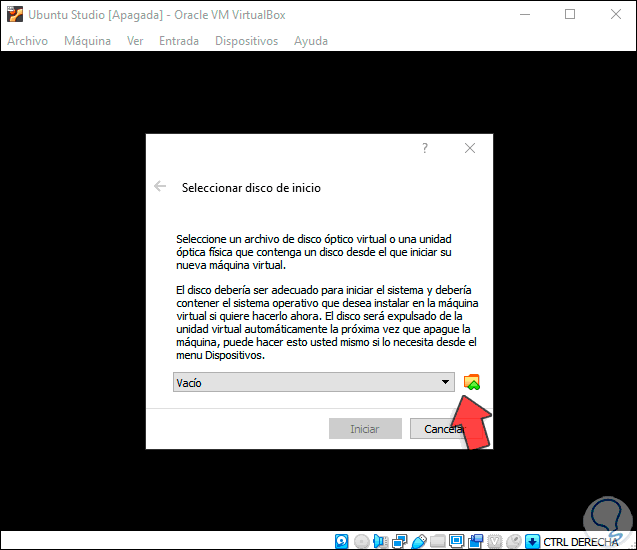637x550 pixels.
Task: Click the dialog help question mark
Action: click(x=425, y=148)
